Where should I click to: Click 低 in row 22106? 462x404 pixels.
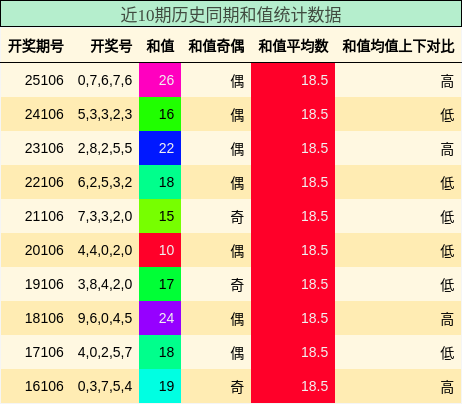447,183
